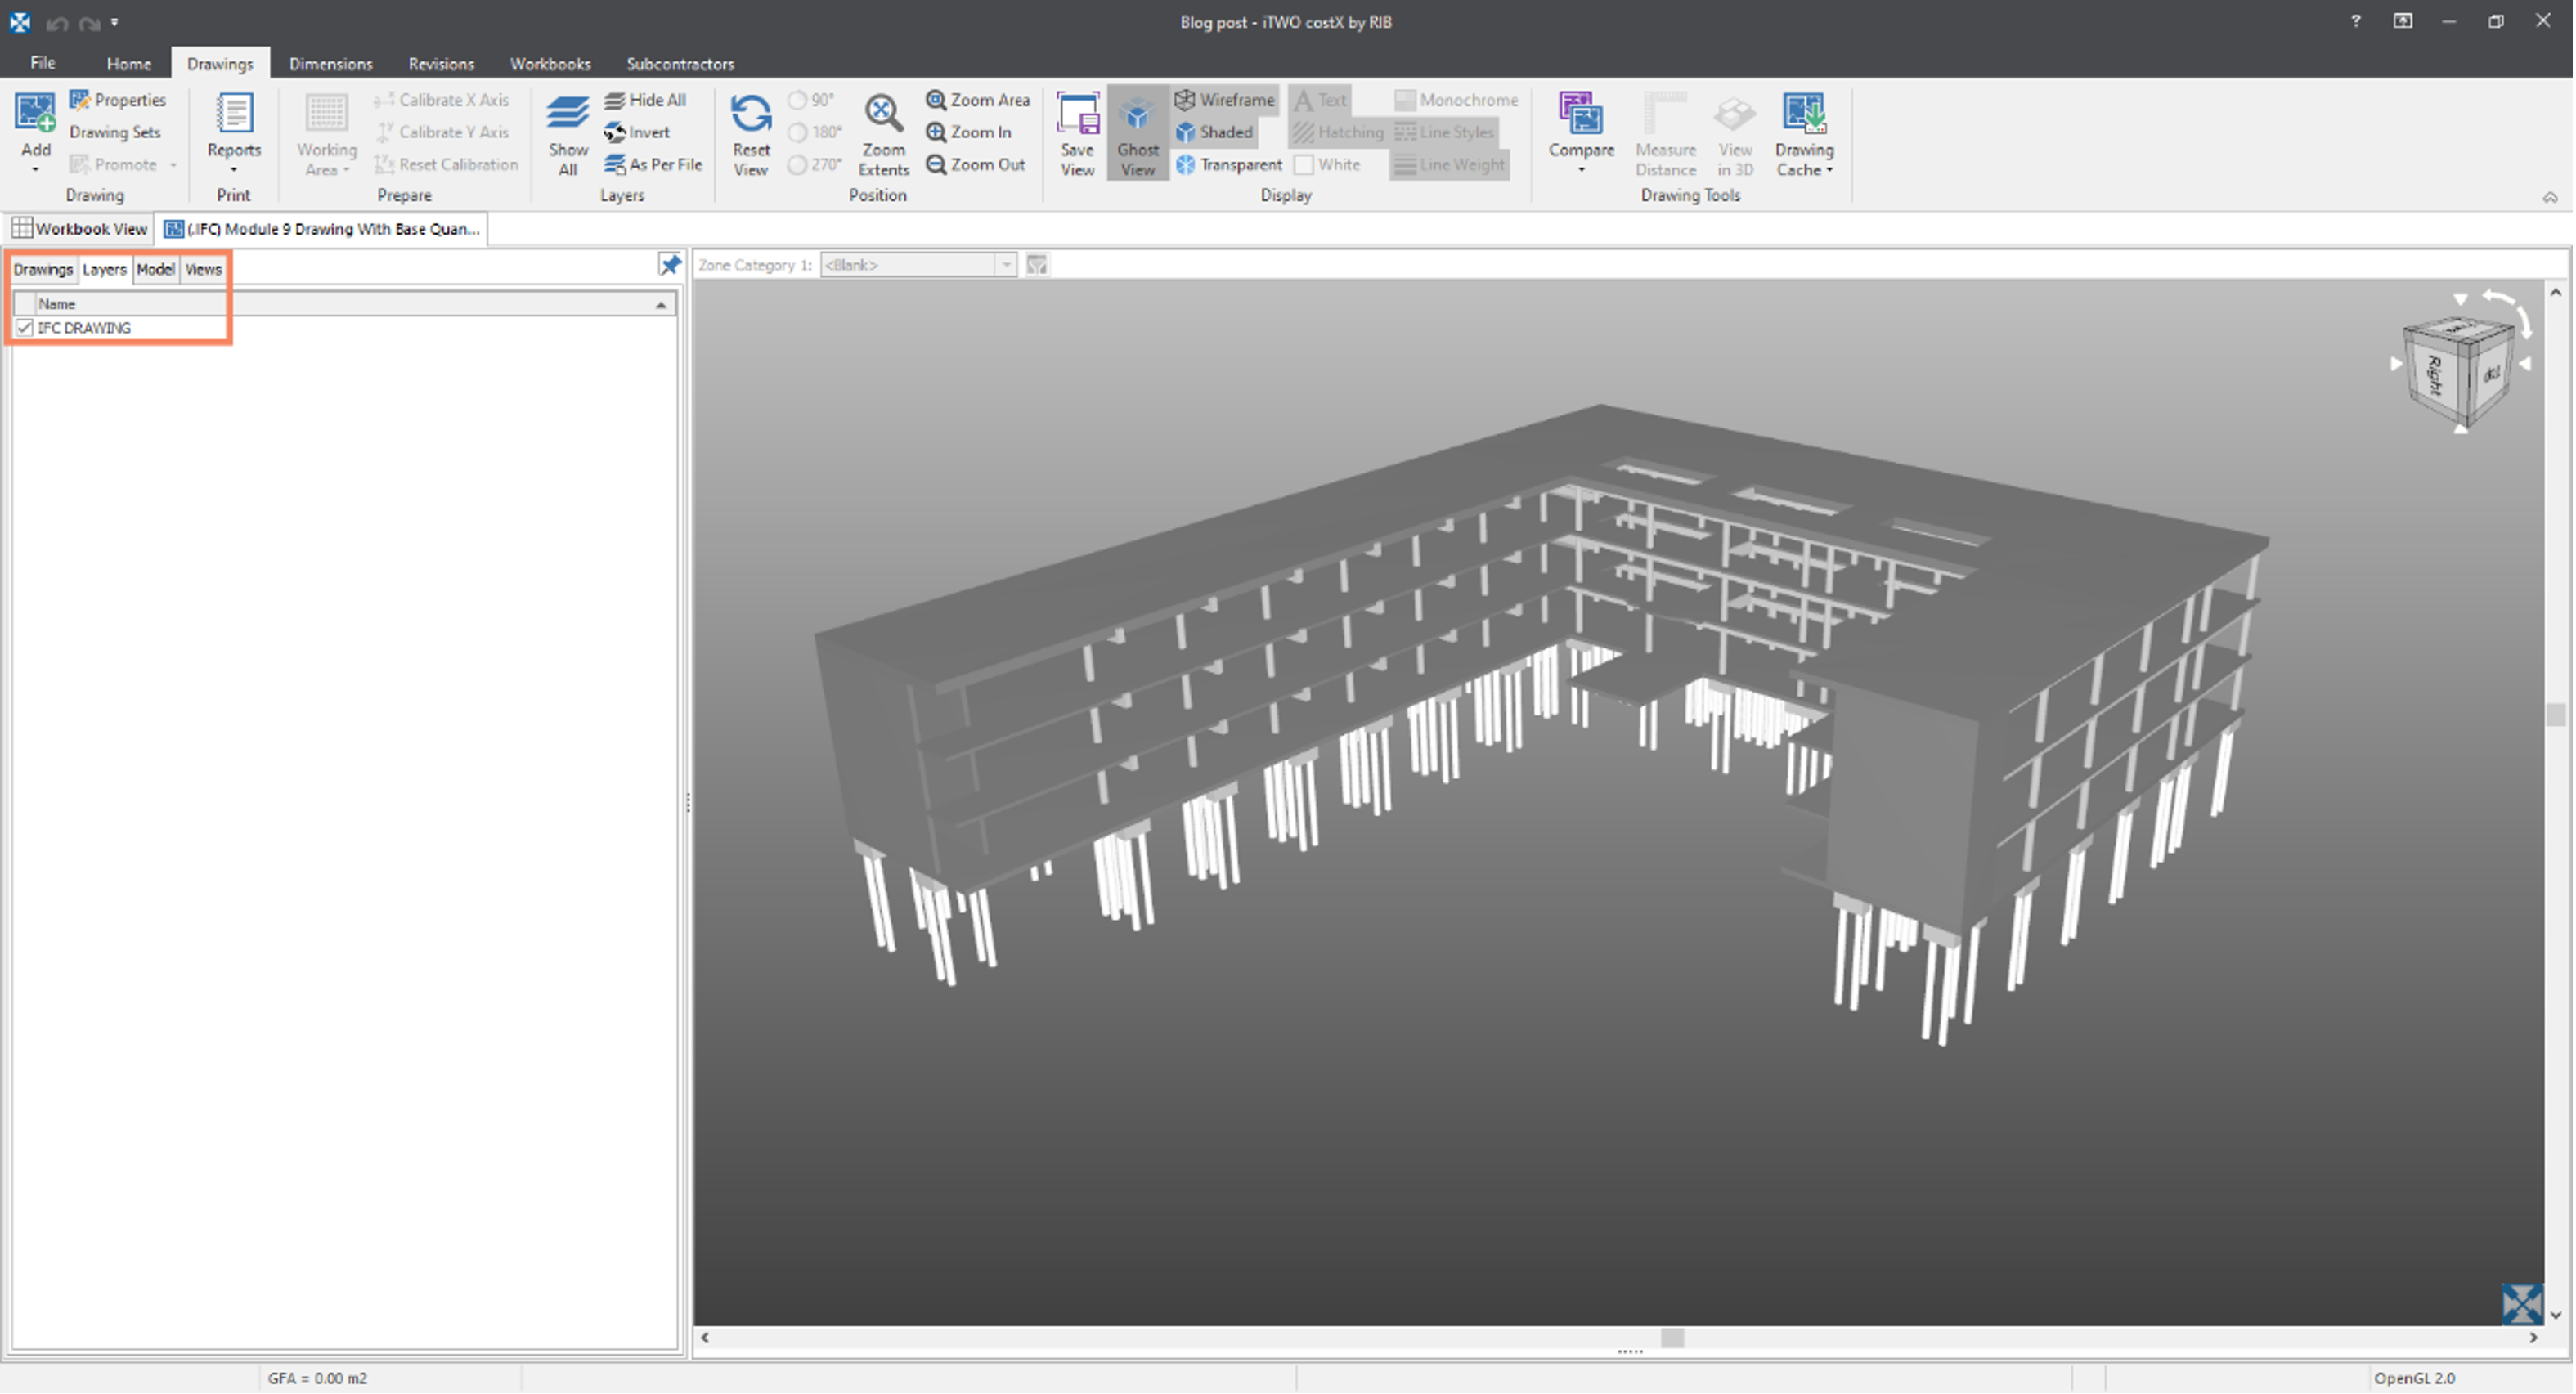Click Zoom Extents
2576x1394 pixels.
[883, 135]
